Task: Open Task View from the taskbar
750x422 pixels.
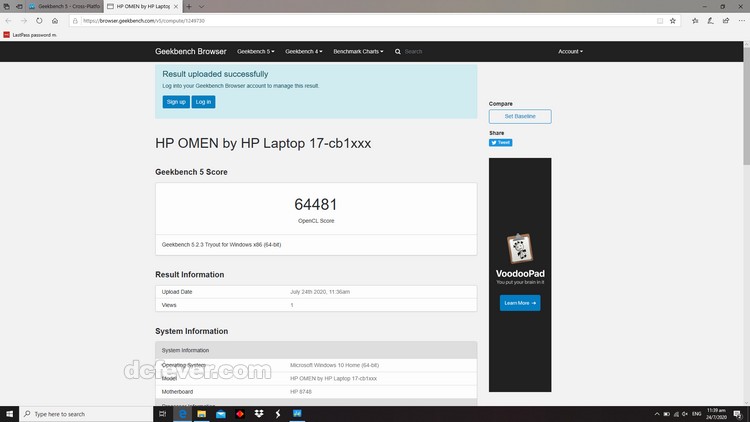Action: 163,414
